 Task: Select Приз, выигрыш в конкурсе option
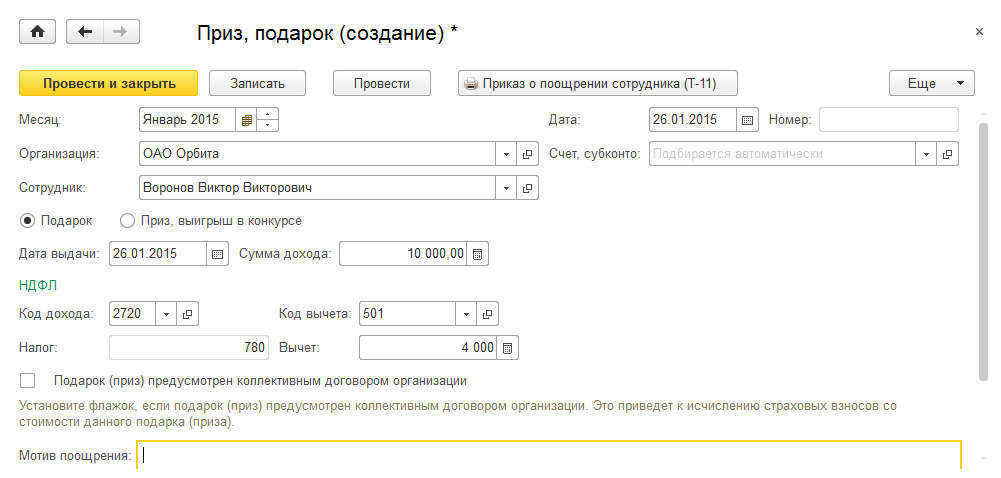(127, 221)
